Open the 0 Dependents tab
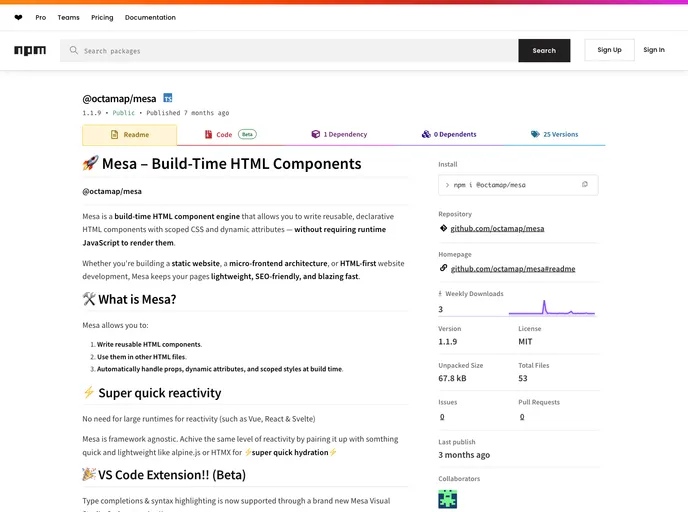Image resolution: width=688 pixels, height=512 pixels. tap(449, 134)
